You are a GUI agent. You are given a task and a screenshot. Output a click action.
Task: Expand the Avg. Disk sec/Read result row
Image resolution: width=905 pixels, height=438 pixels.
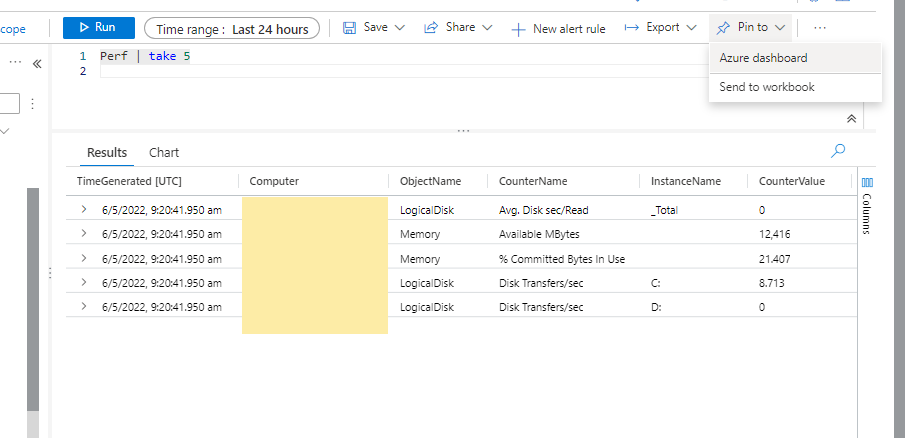(84, 210)
